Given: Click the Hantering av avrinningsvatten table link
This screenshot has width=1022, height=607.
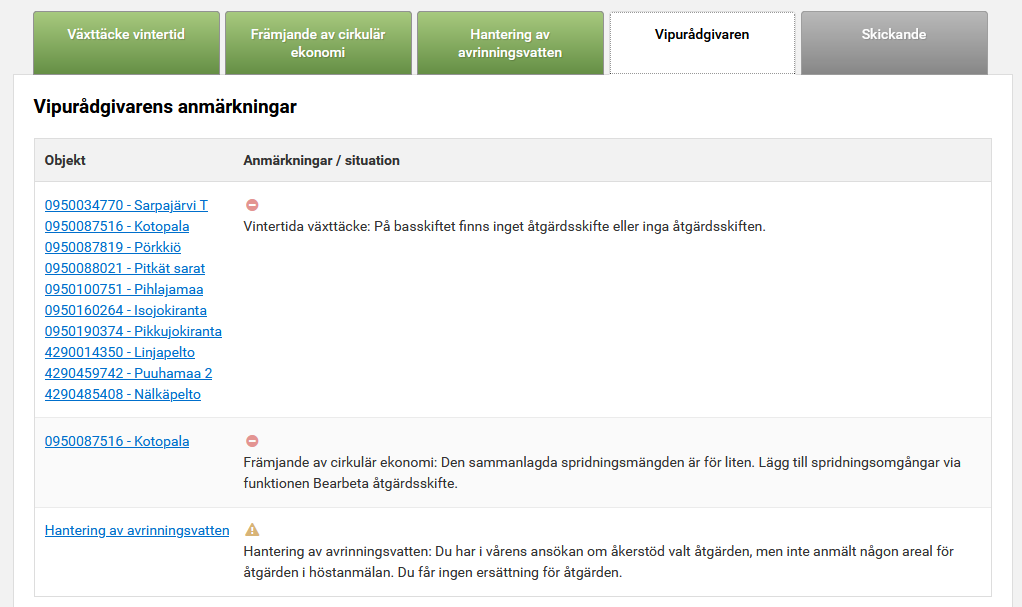Looking at the screenshot, I should click(x=137, y=530).
